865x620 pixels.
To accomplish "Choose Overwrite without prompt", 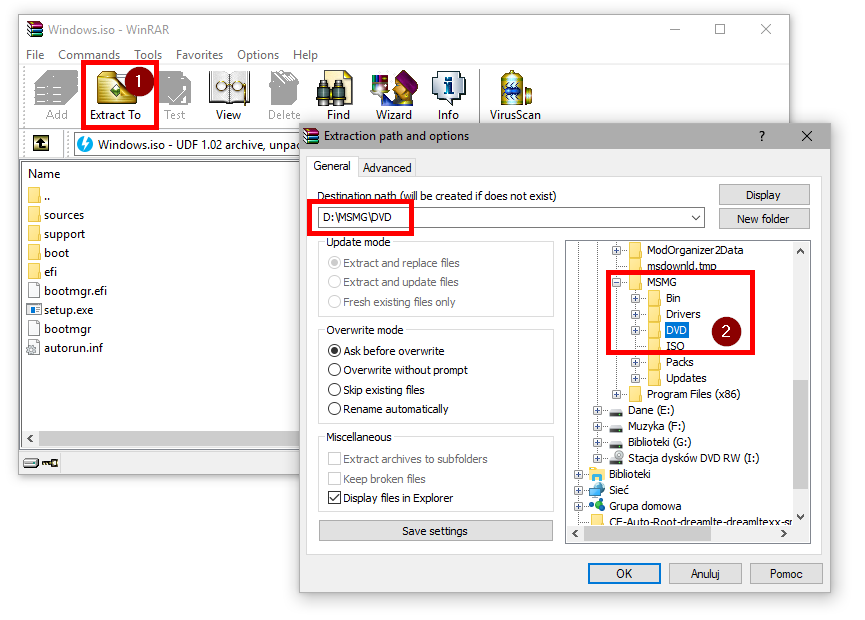I will [x=398, y=370].
